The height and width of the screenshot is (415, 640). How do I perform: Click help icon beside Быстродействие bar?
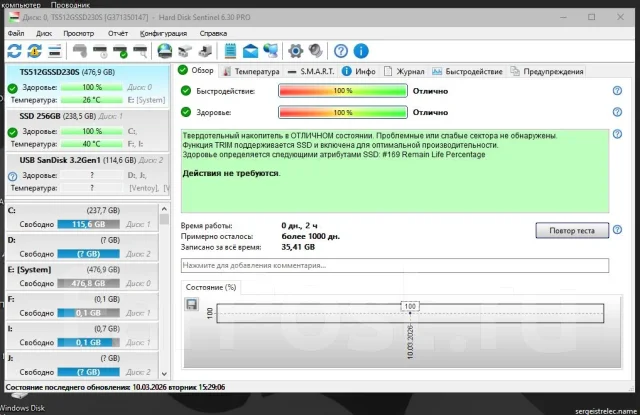point(617,91)
